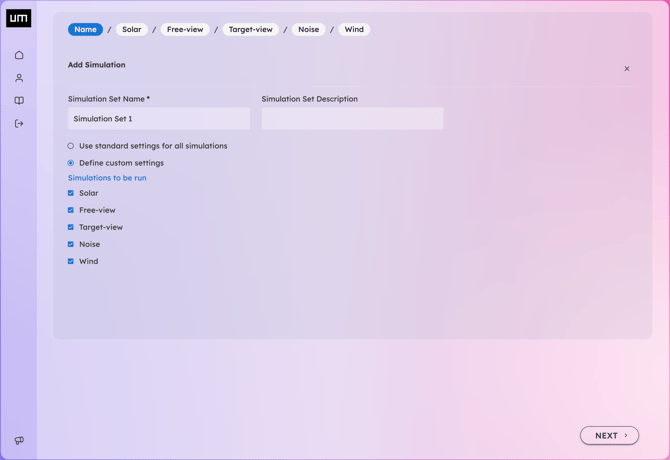This screenshot has height=460, width=670.
Task: Close the Add Simulation panel
Action: pos(626,69)
